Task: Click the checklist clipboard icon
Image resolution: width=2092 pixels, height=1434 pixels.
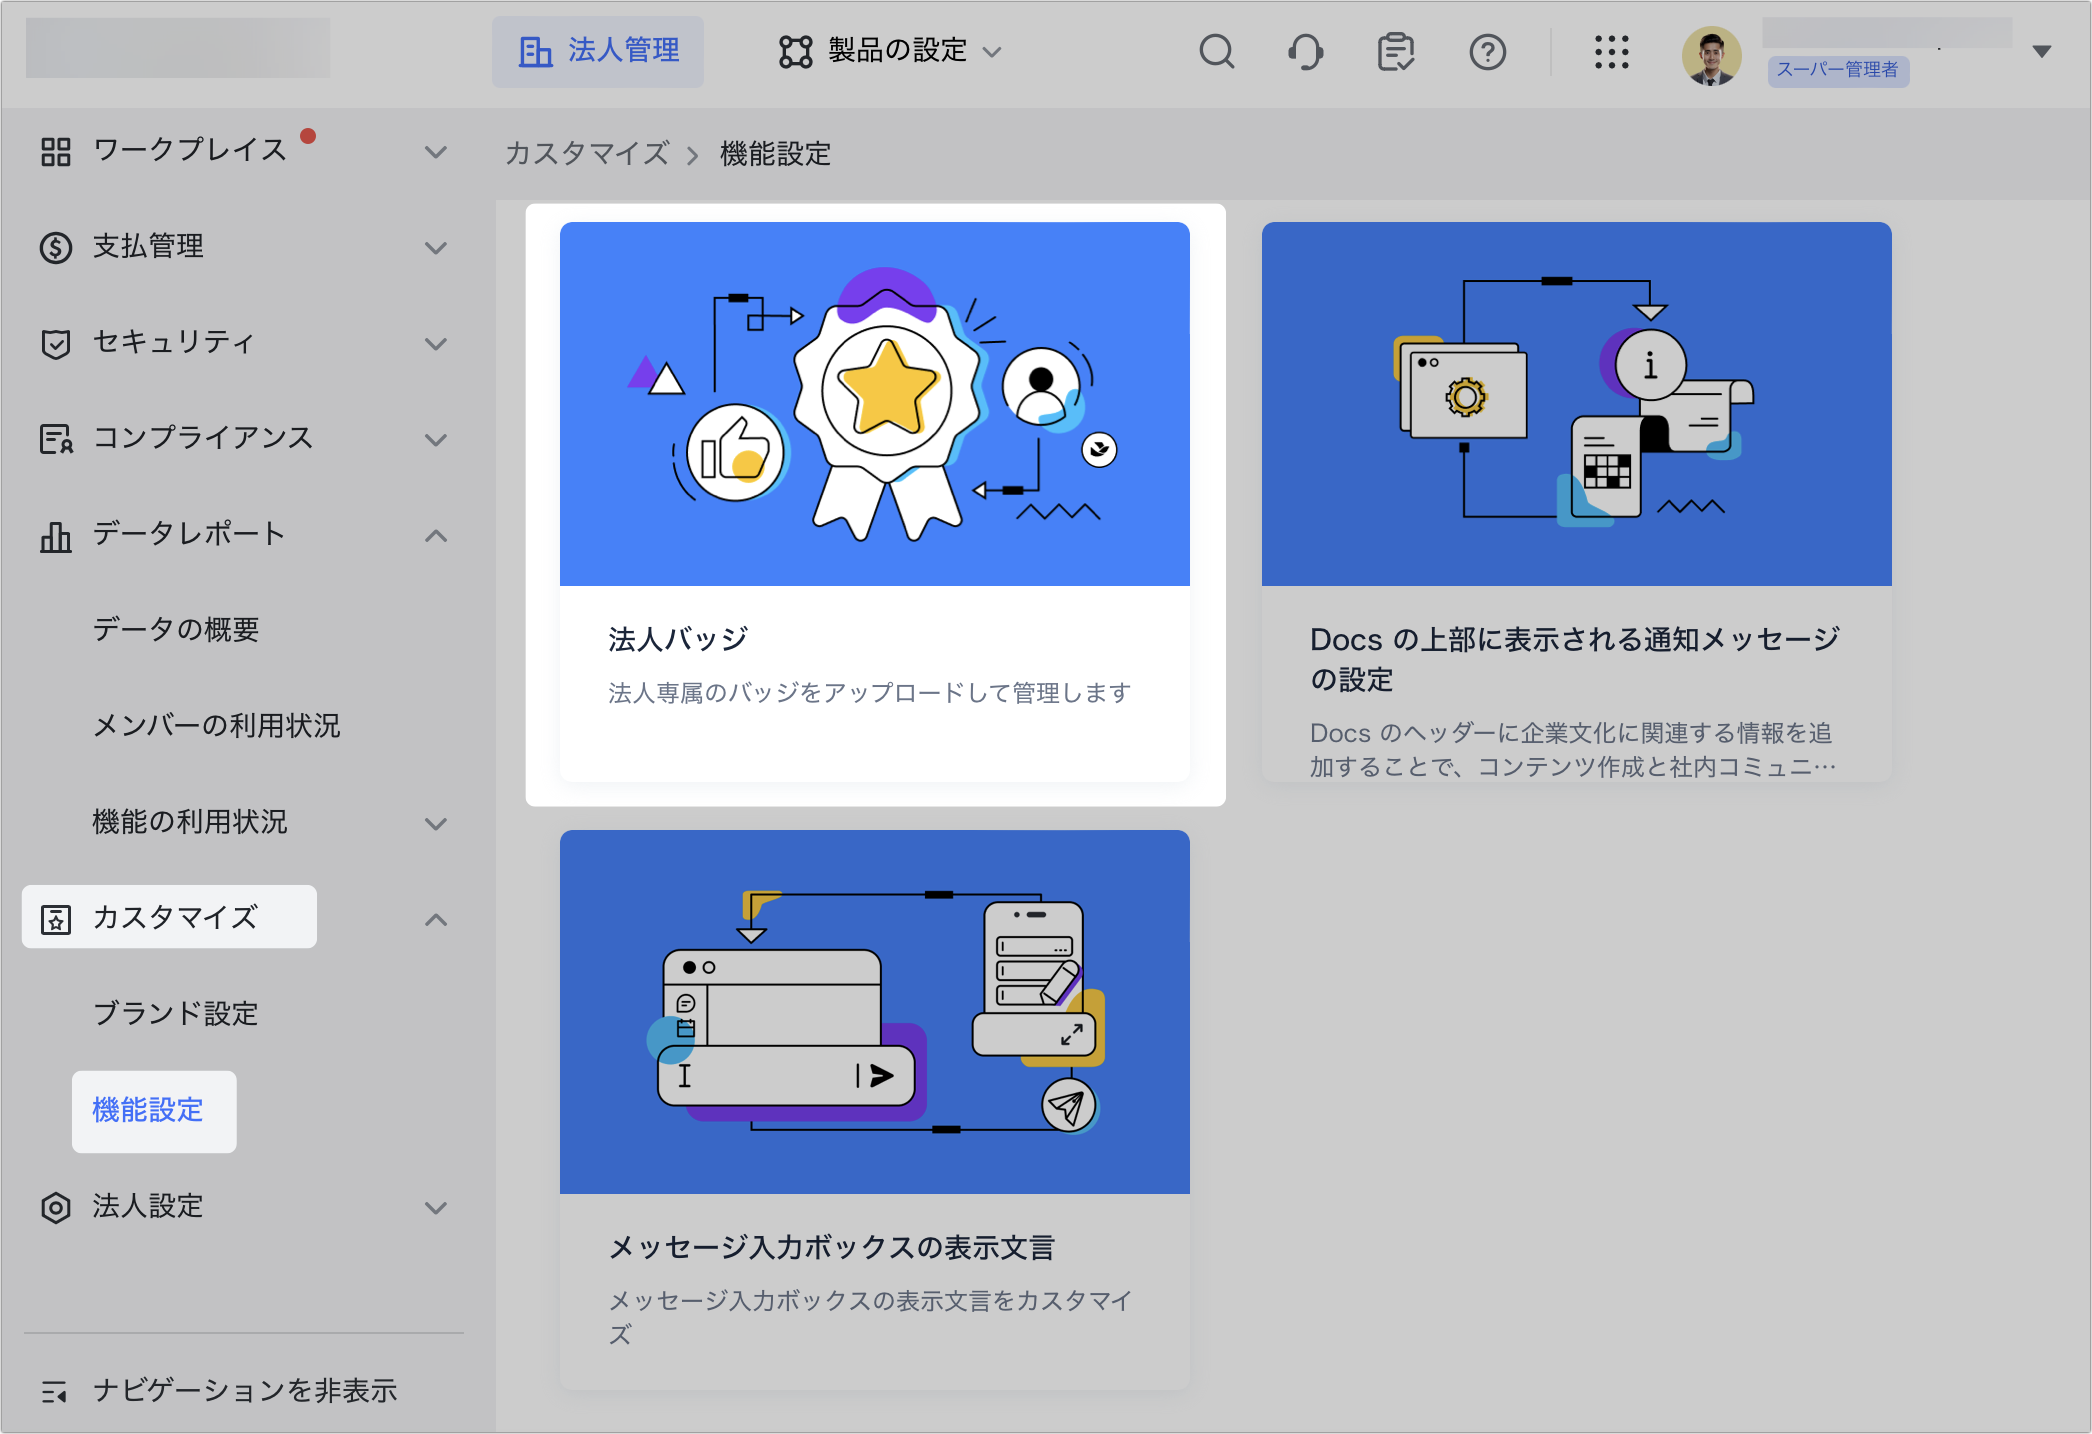Action: (1395, 51)
